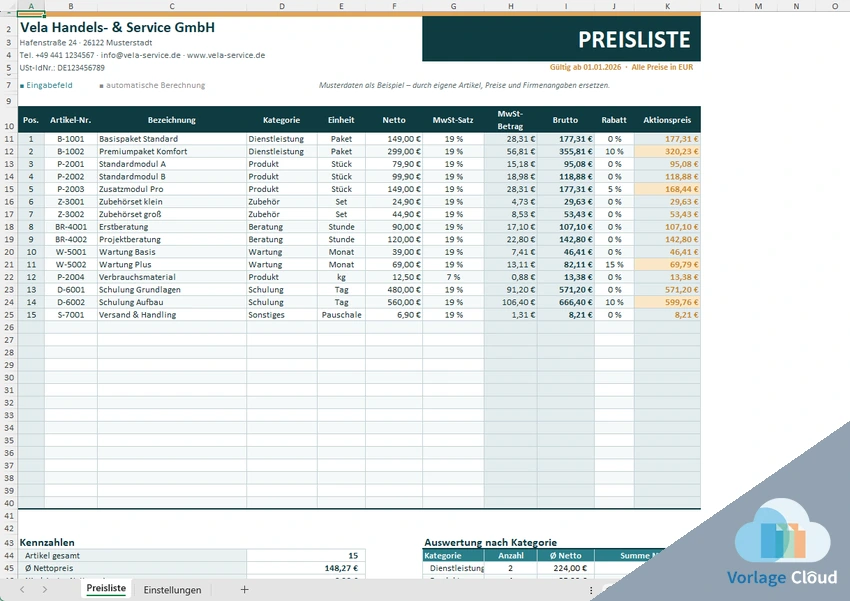
Task: Click column header C
Action: click(x=172, y=6)
